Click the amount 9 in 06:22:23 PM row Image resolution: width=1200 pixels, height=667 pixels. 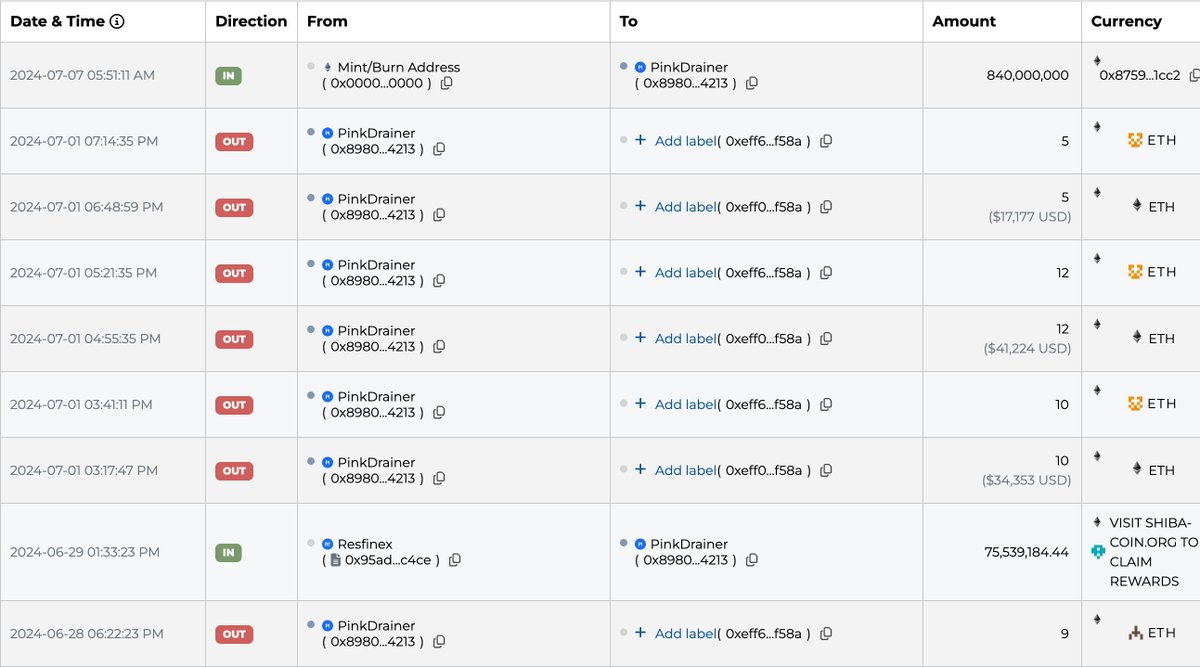pyautogui.click(x=1064, y=634)
